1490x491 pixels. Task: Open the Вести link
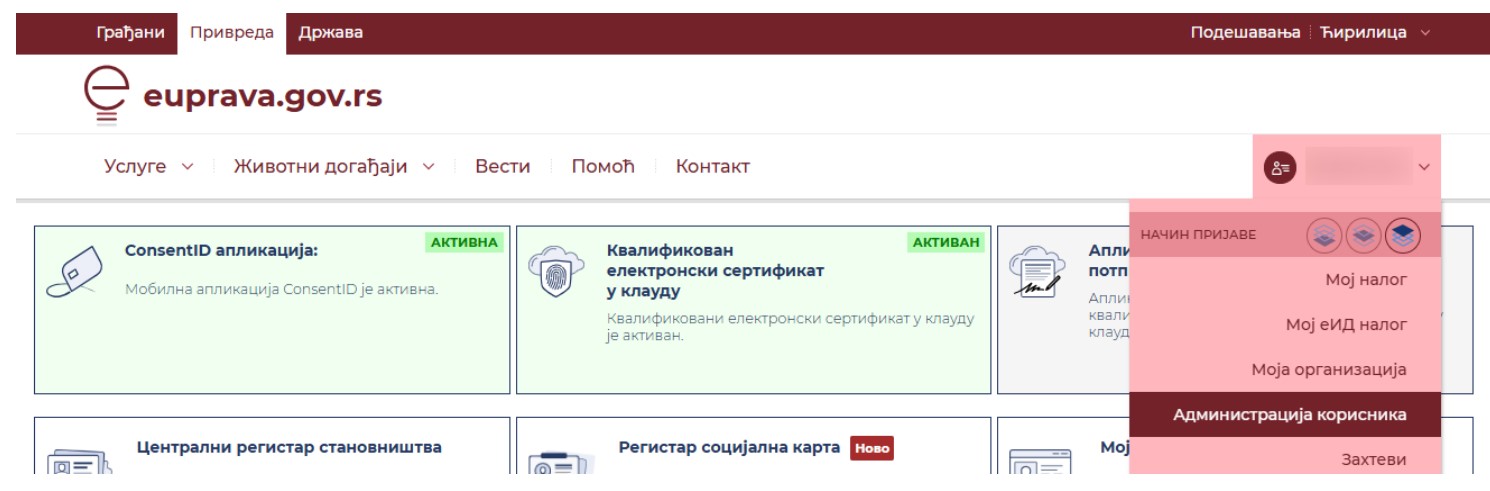click(502, 167)
